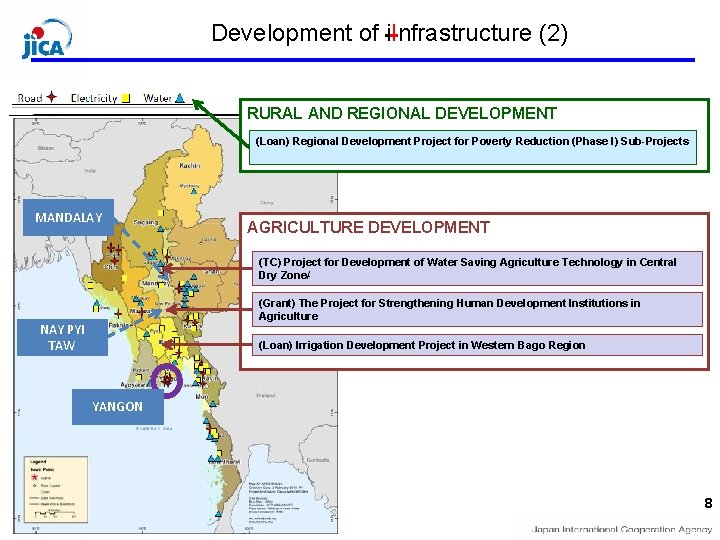Image resolution: width=720 pixels, height=540 pixels.
Task: Click the Sagaing label on the map
Action: coord(146,222)
